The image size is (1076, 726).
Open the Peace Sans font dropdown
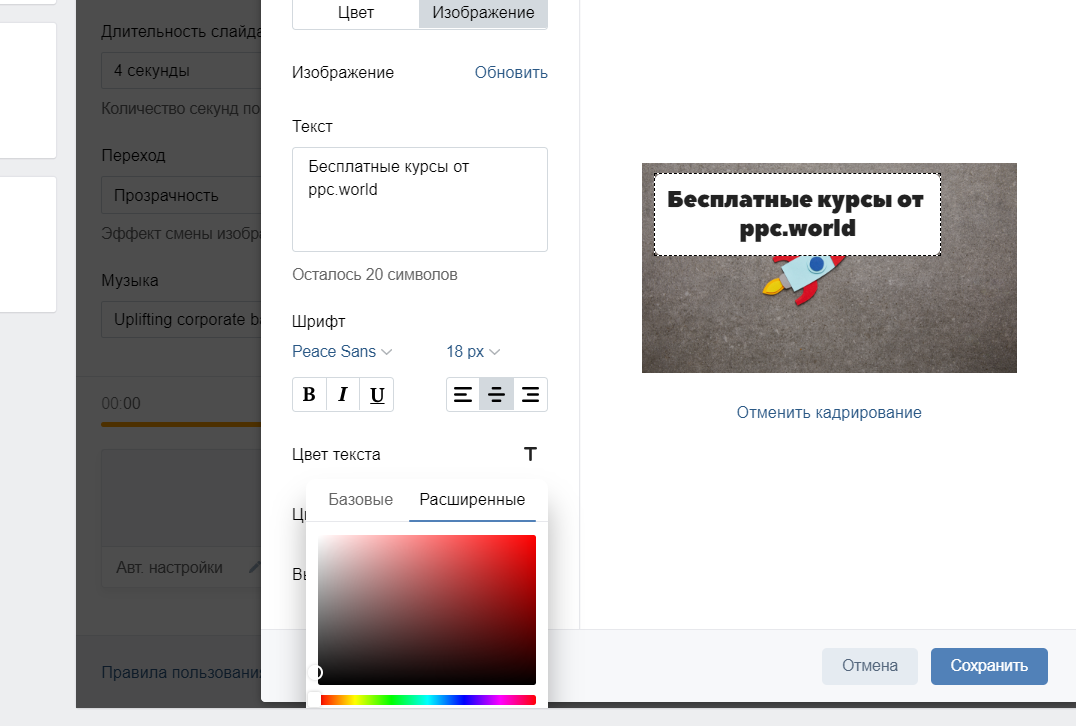click(340, 351)
